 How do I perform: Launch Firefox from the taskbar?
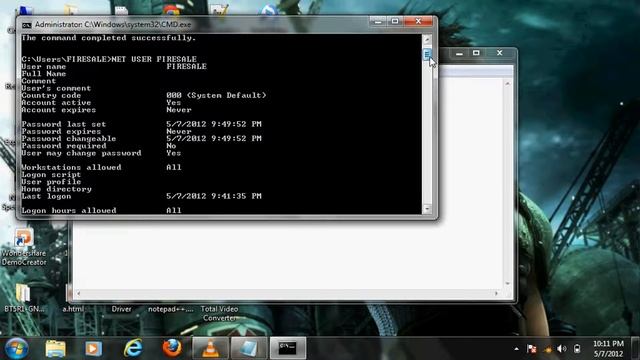tap(172, 348)
